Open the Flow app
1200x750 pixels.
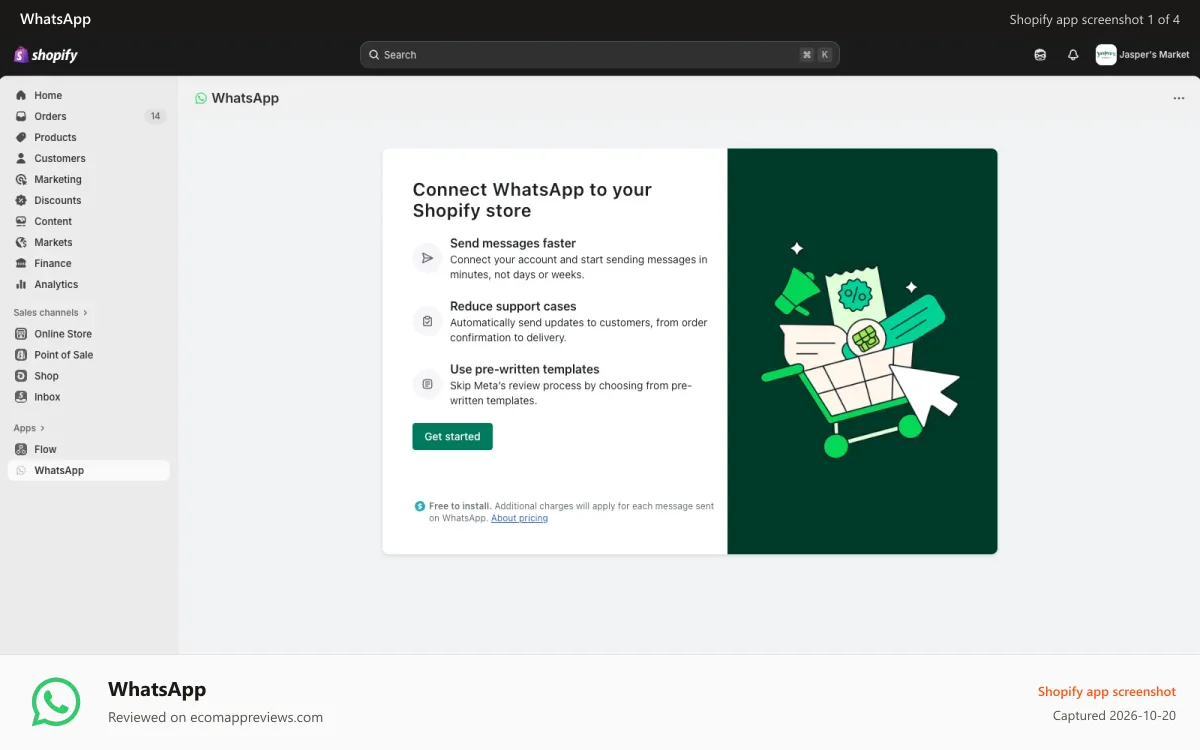point(45,449)
